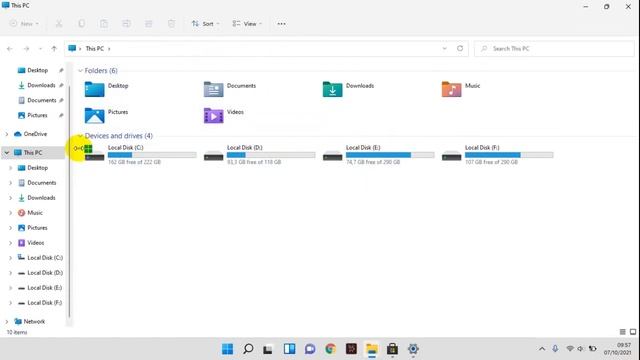Click the Share icon in the toolbar
This screenshot has height=360, width=640.
[149, 24]
